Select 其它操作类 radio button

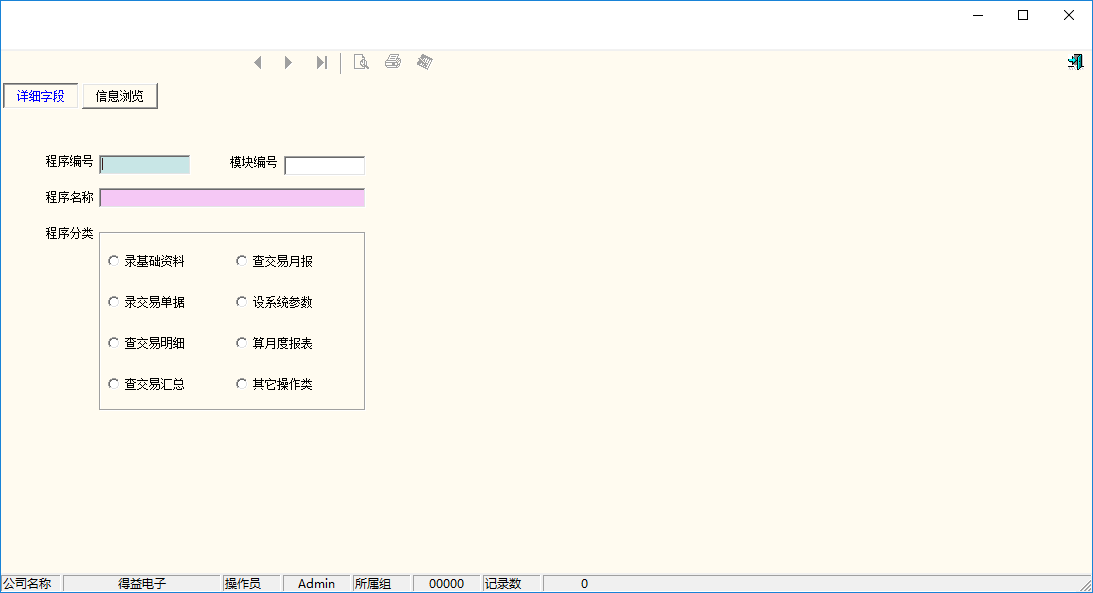click(x=242, y=384)
